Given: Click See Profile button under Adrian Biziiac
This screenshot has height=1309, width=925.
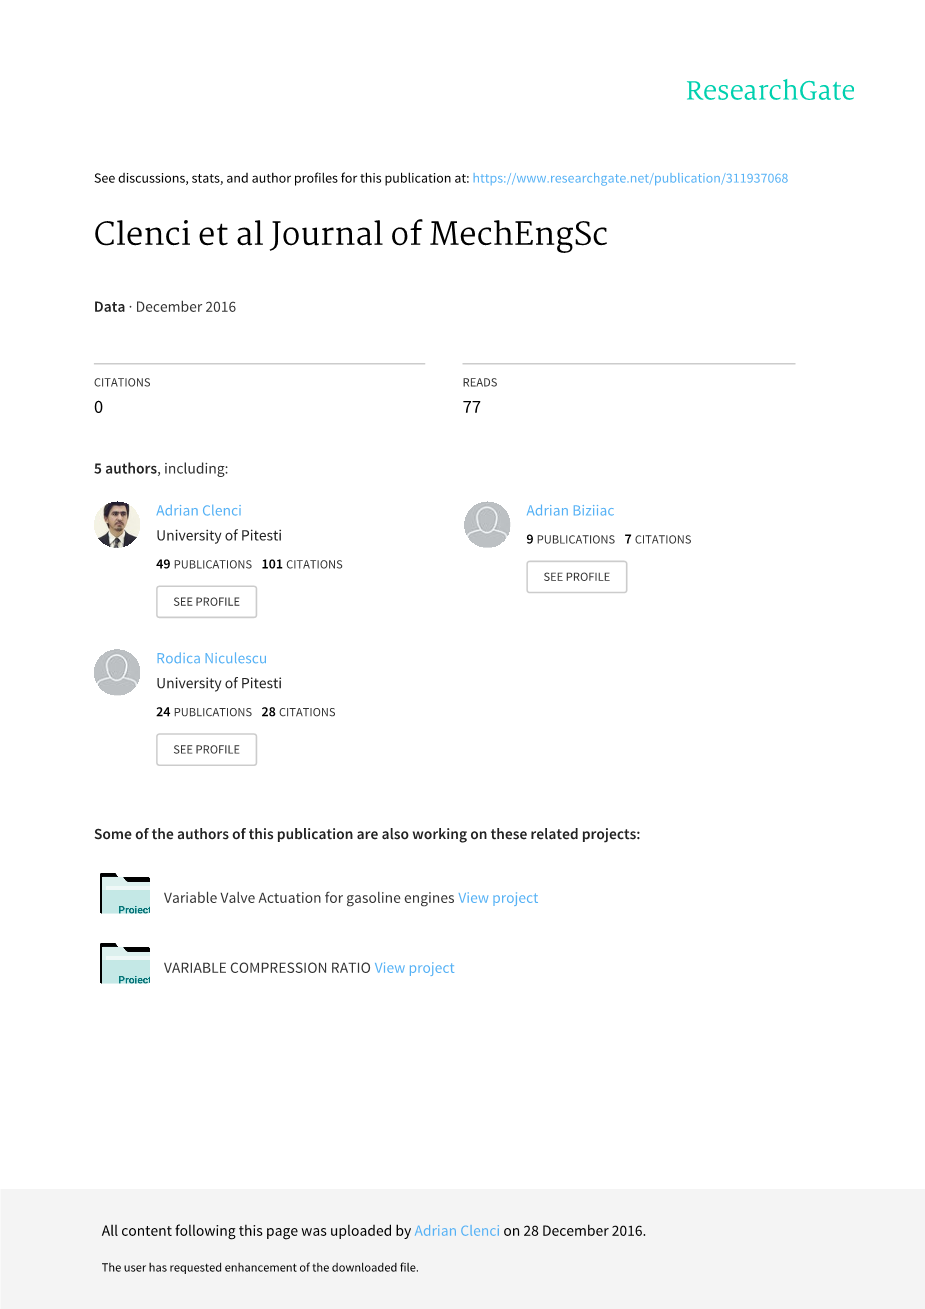Looking at the screenshot, I should (576, 577).
